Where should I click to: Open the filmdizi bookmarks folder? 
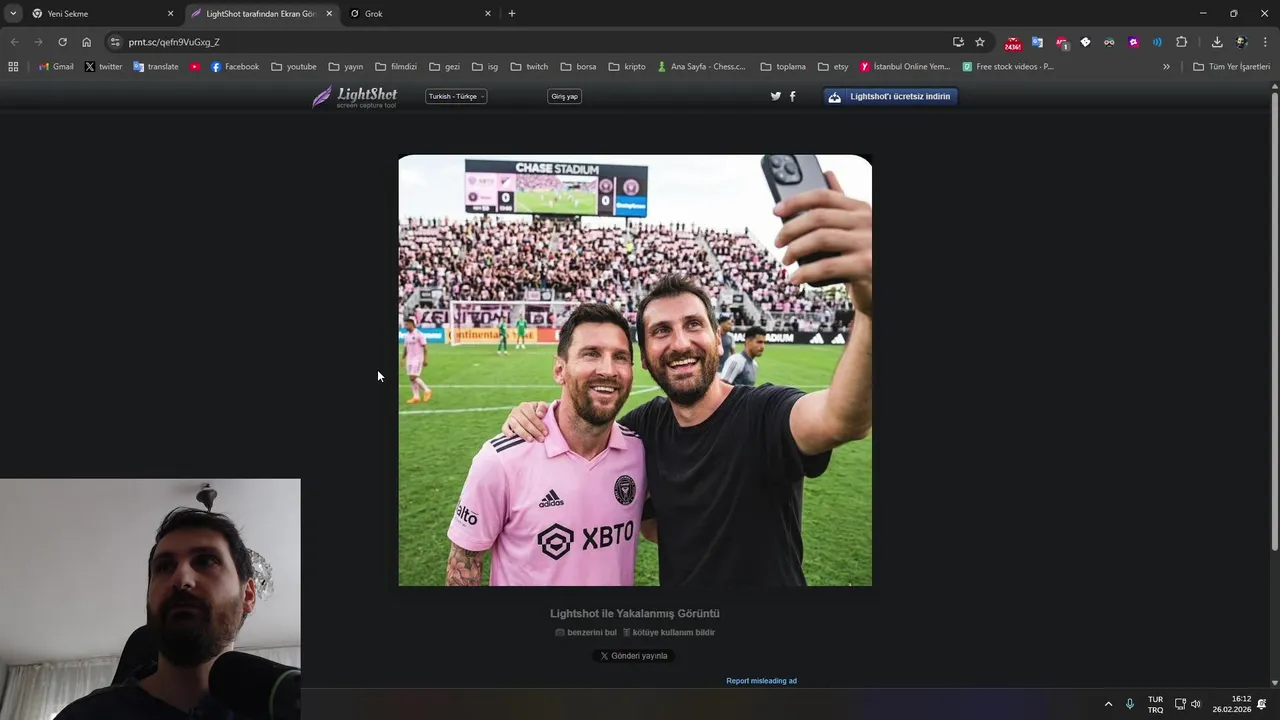[396, 67]
